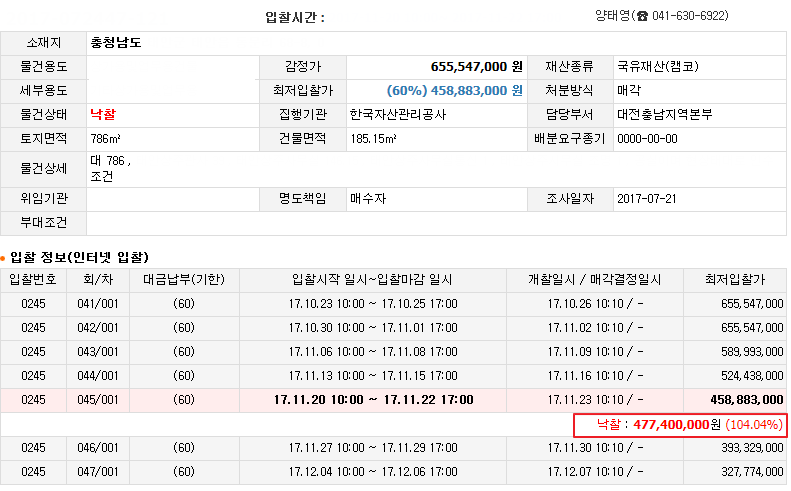Click the orange bullet before 입찰 정보 heading
This screenshot has width=791, height=491.
click(x=3, y=259)
